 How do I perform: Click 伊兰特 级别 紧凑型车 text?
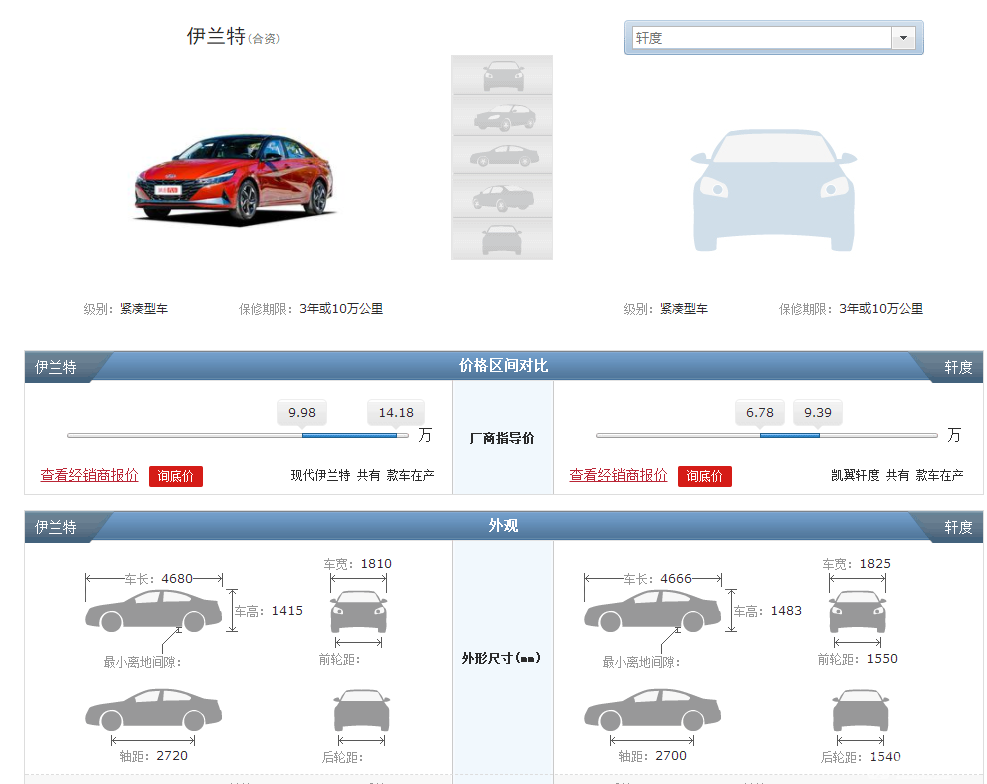[126, 309]
